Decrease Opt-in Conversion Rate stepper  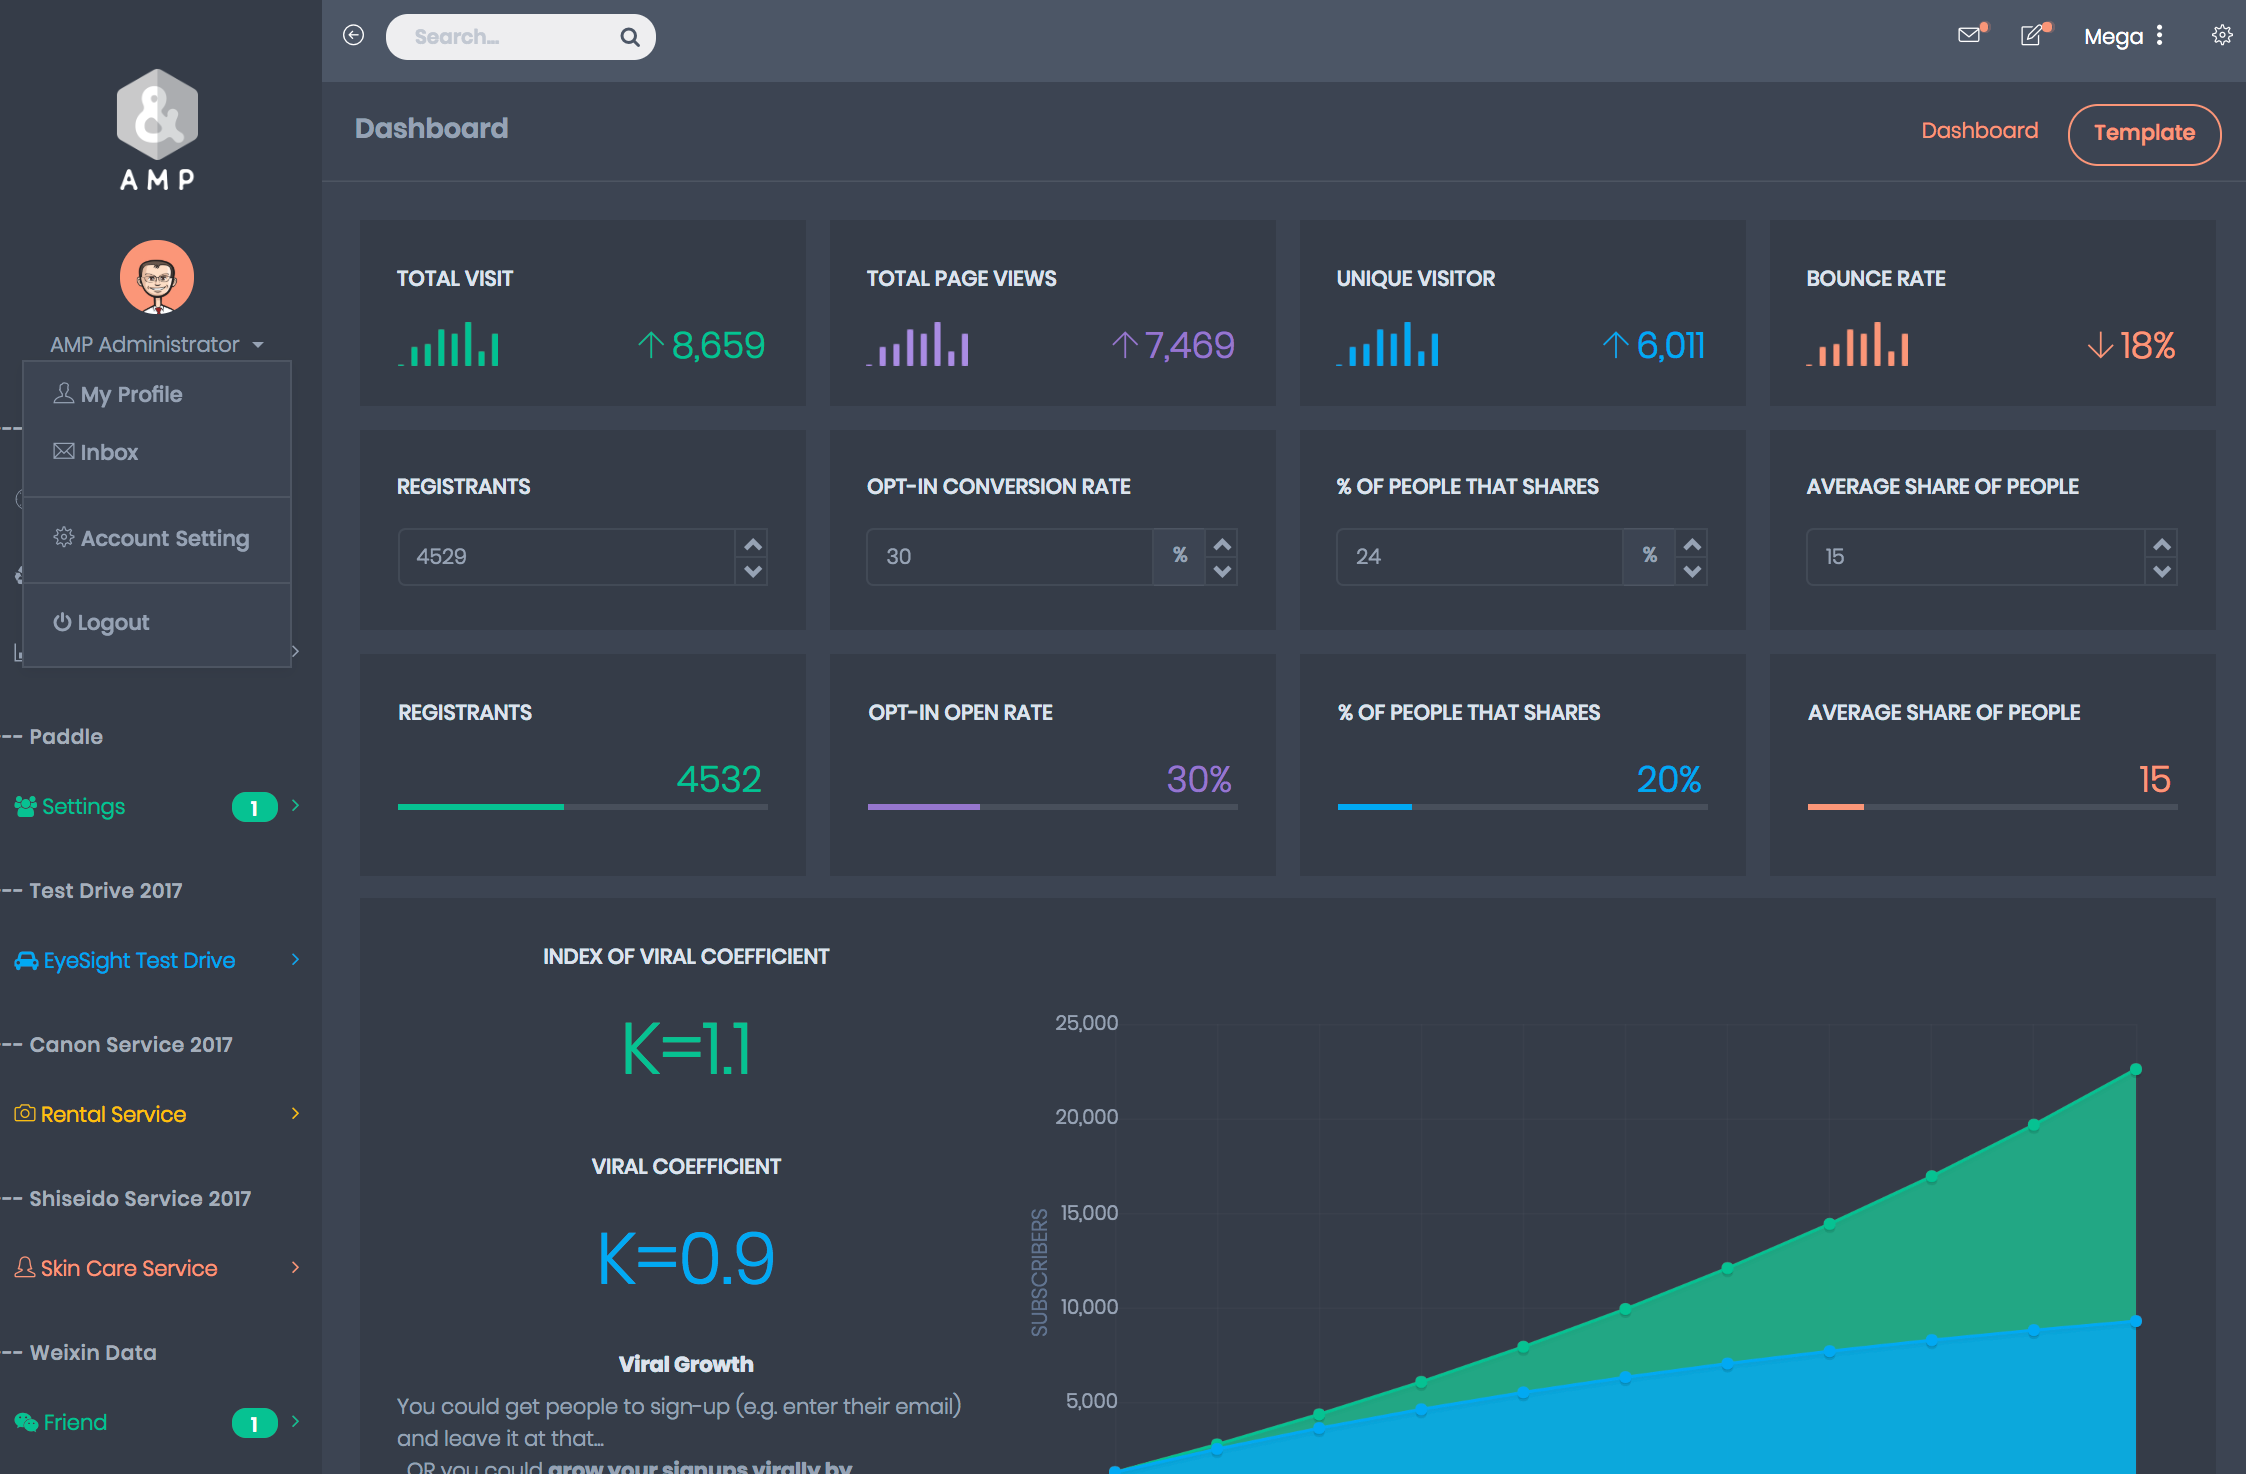1222,571
